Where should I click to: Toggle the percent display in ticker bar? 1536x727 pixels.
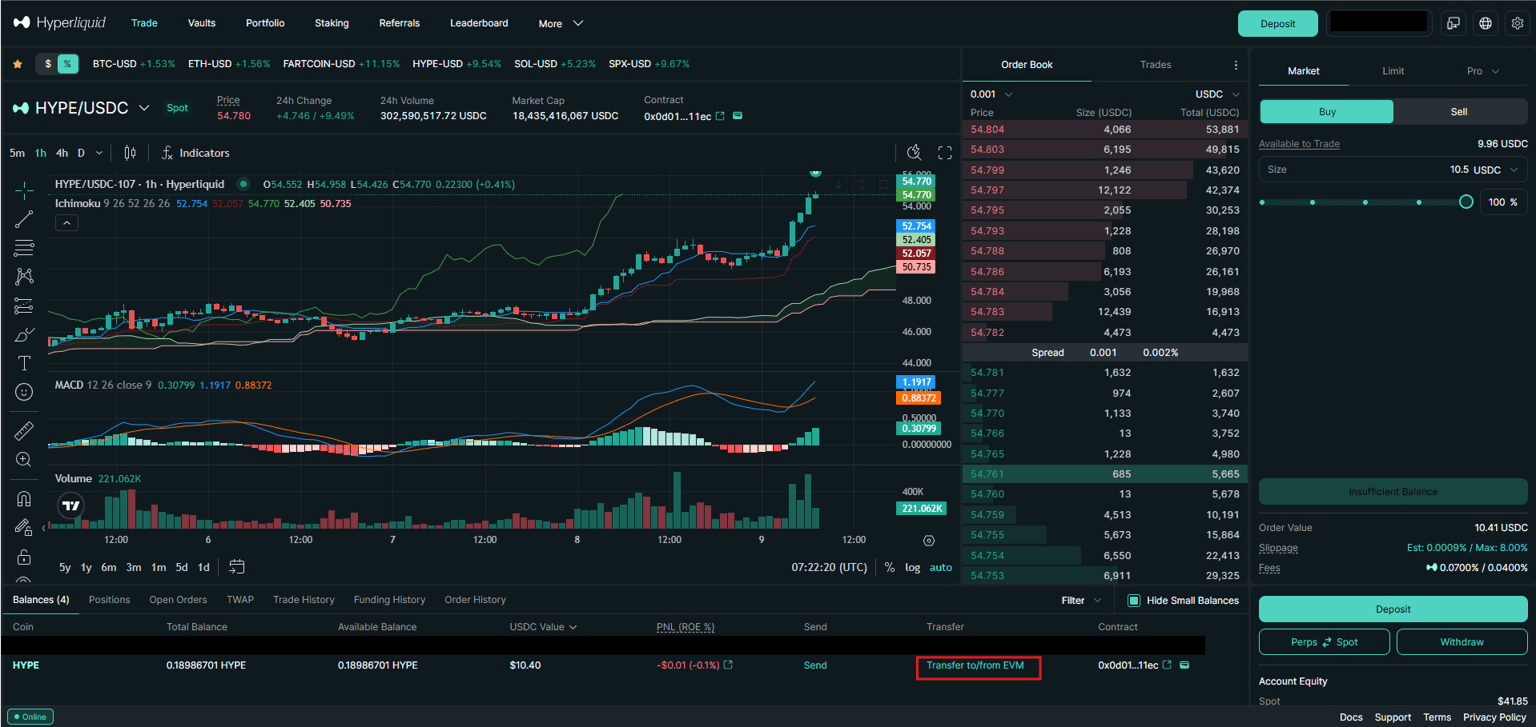click(68, 64)
